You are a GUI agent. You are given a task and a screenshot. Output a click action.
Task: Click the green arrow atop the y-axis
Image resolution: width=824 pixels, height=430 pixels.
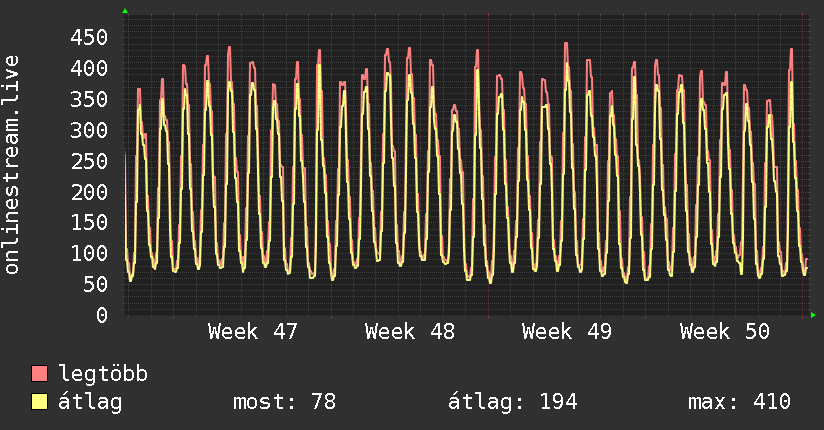[125, 11]
